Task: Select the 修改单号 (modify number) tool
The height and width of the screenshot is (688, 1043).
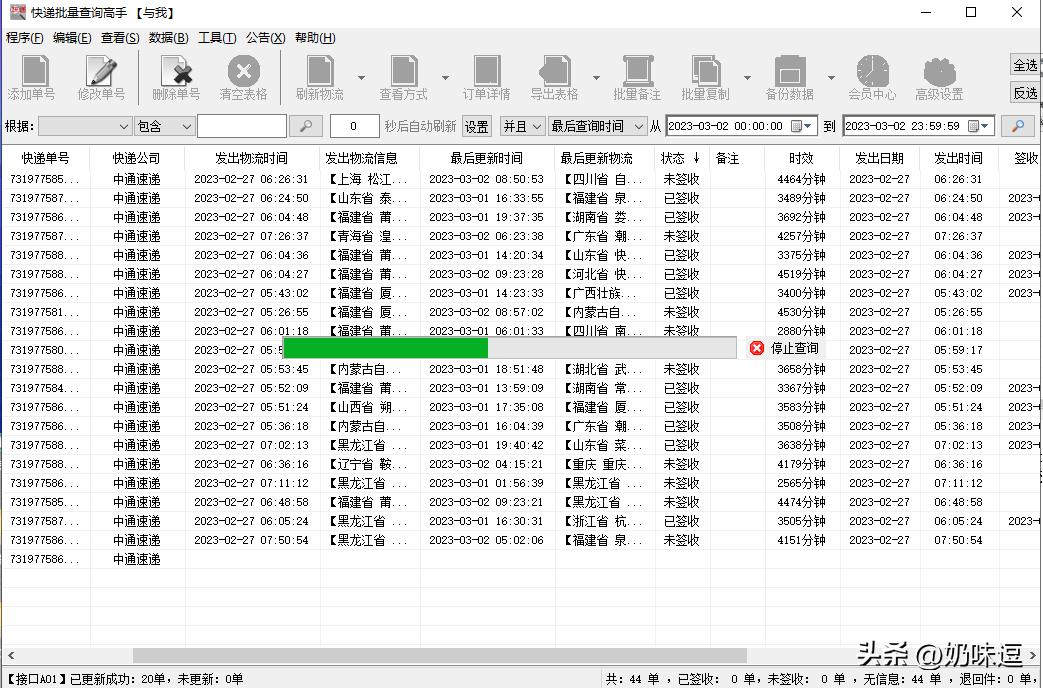Action: [99, 75]
